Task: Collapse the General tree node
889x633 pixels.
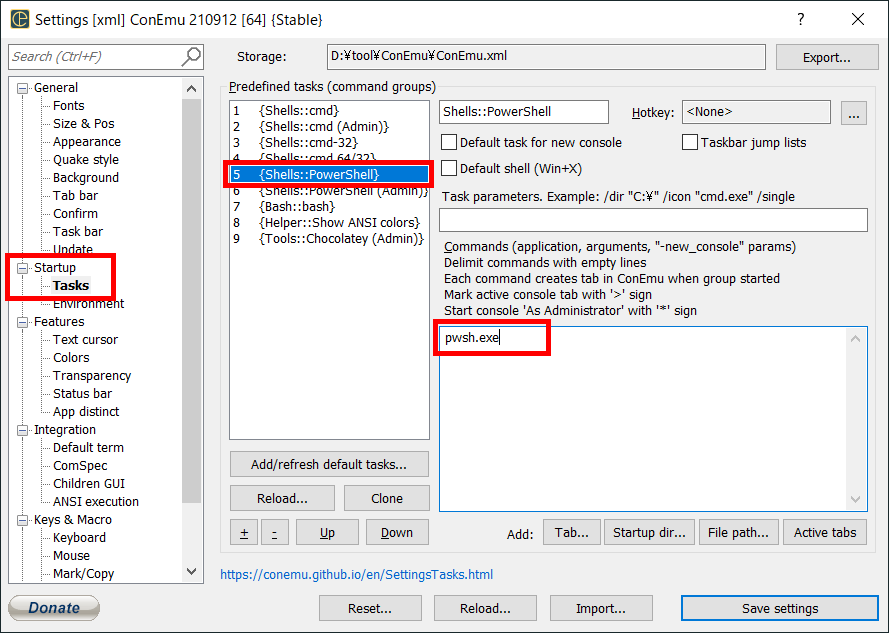Action: [x=23, y=88]
